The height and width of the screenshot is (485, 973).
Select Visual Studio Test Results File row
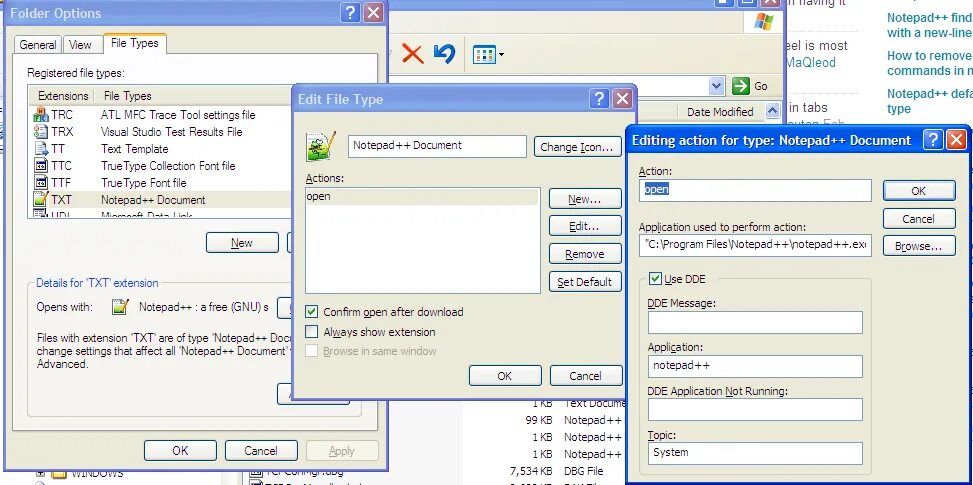[160, 131]
